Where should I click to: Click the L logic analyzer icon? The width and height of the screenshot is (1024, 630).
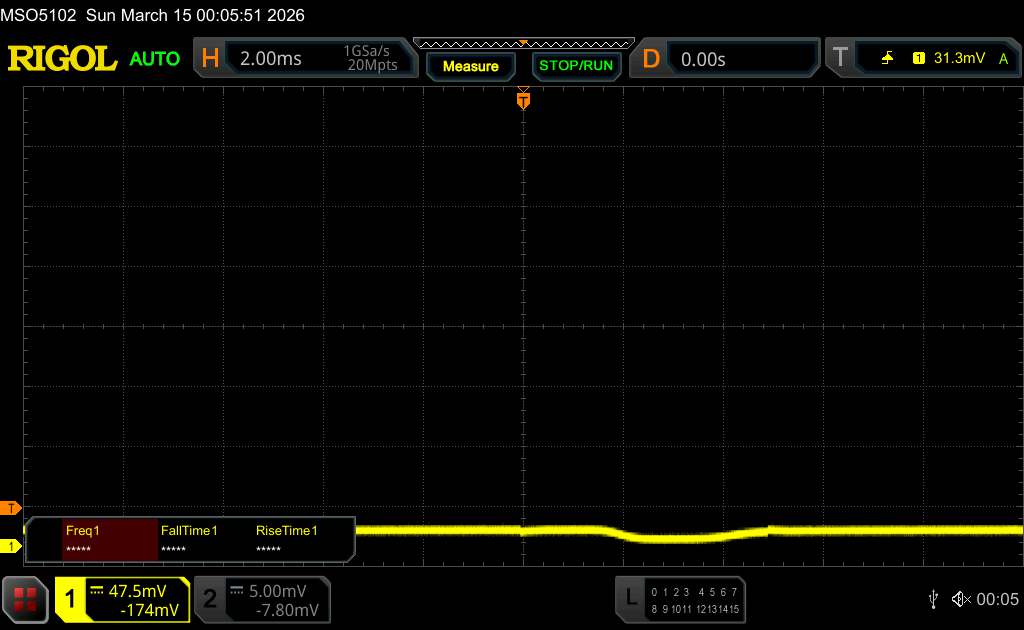click(630, 598)
